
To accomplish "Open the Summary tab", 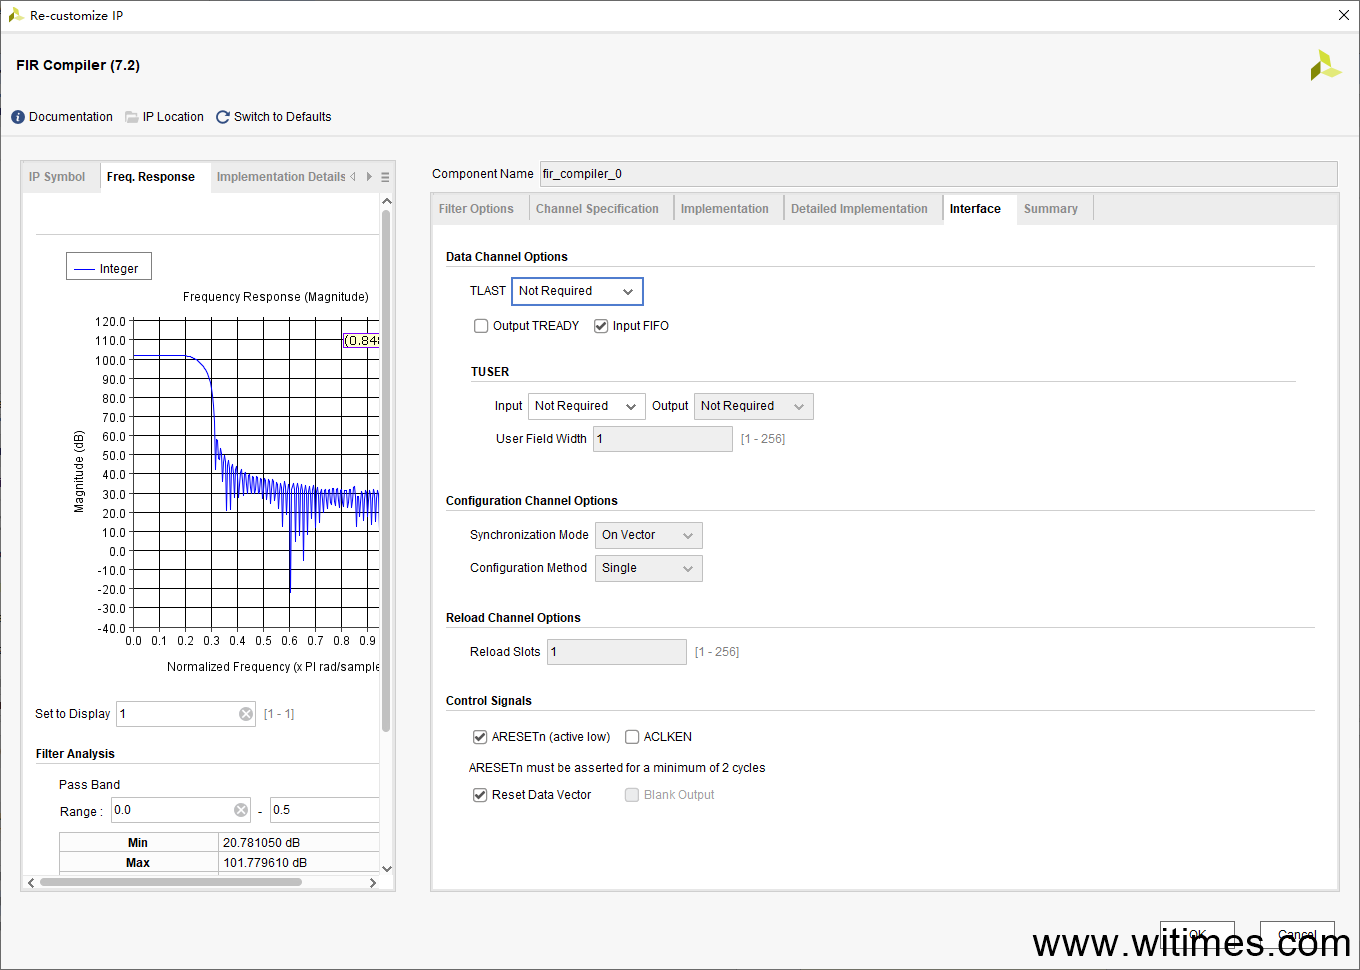I will pos(1051,209).
